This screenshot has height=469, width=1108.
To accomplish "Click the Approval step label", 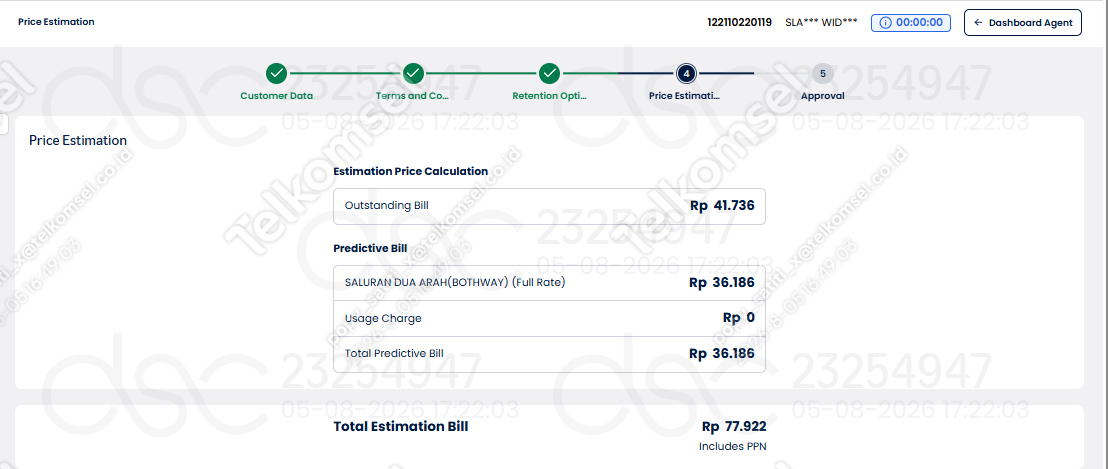I will (x=823, y=96).
